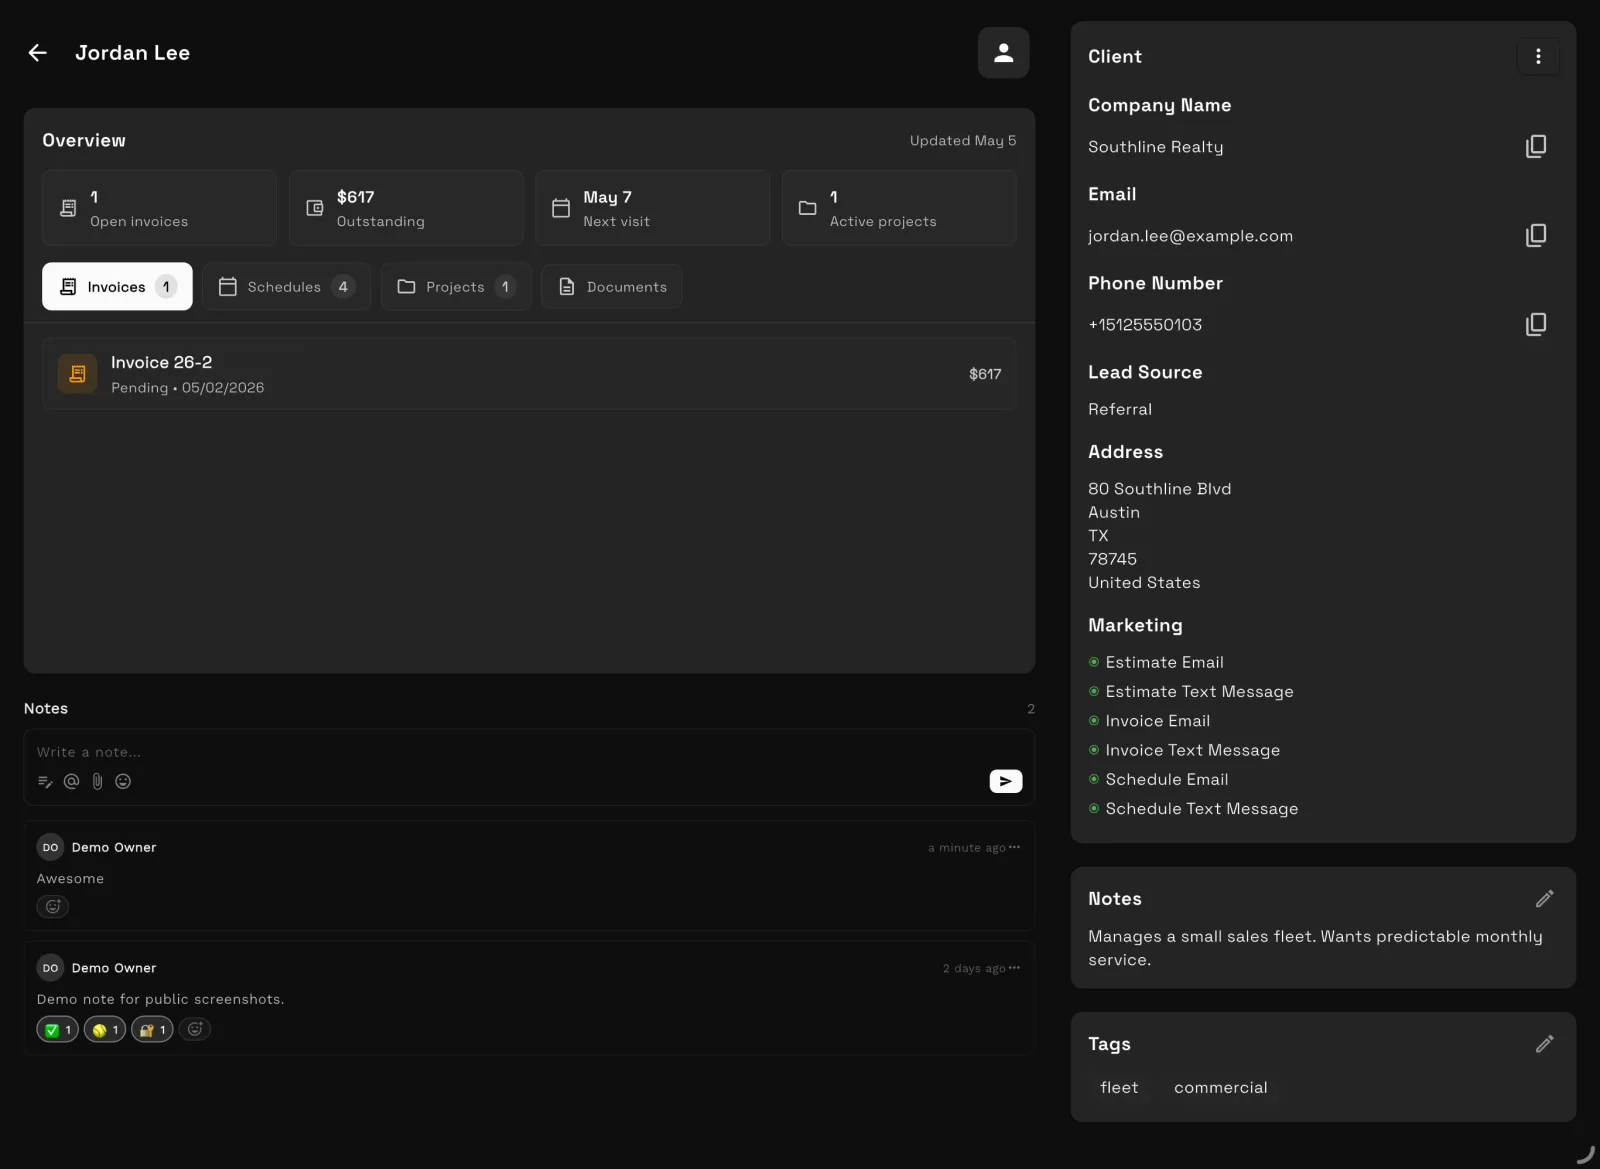Click the Open invoices overview card
1600x1169 pixels.
click(x=159, y=208)
